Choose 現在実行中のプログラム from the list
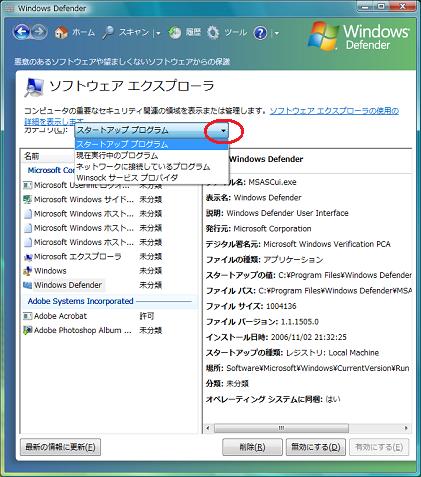This screenshot has height=477, width=421. click(x=152, y=156)
